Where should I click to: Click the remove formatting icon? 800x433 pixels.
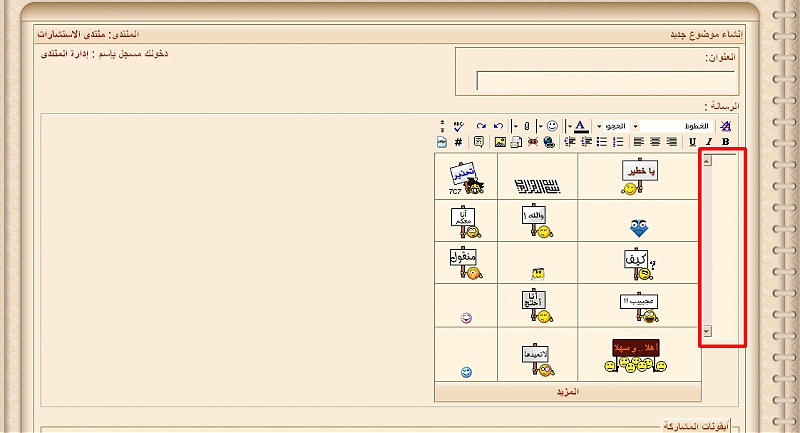726,126
